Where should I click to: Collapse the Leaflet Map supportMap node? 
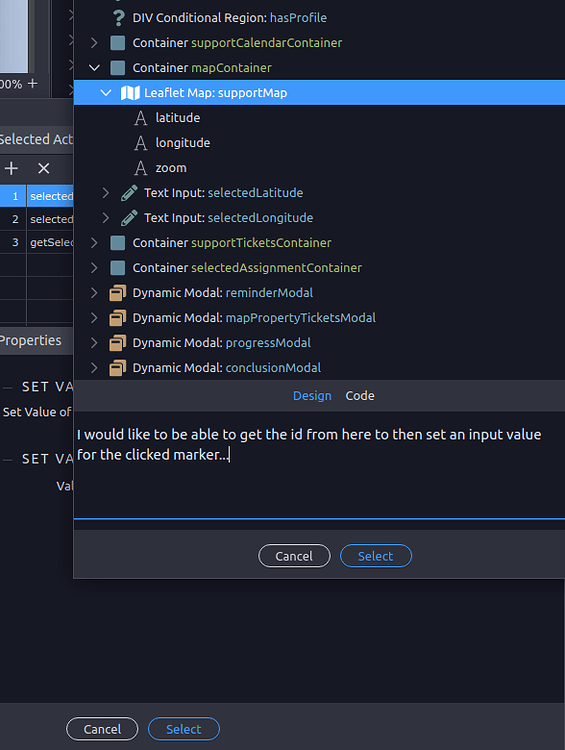click(x=106, y=93)
